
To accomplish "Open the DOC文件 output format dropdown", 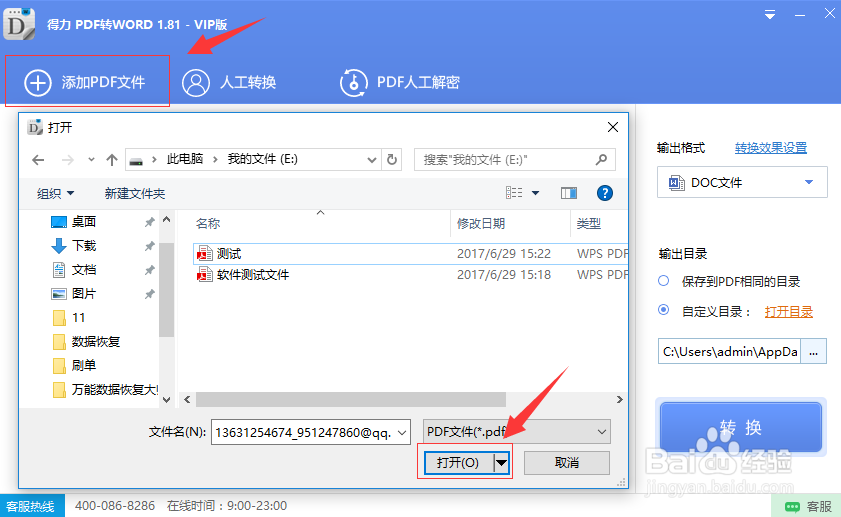I will 742,182.
